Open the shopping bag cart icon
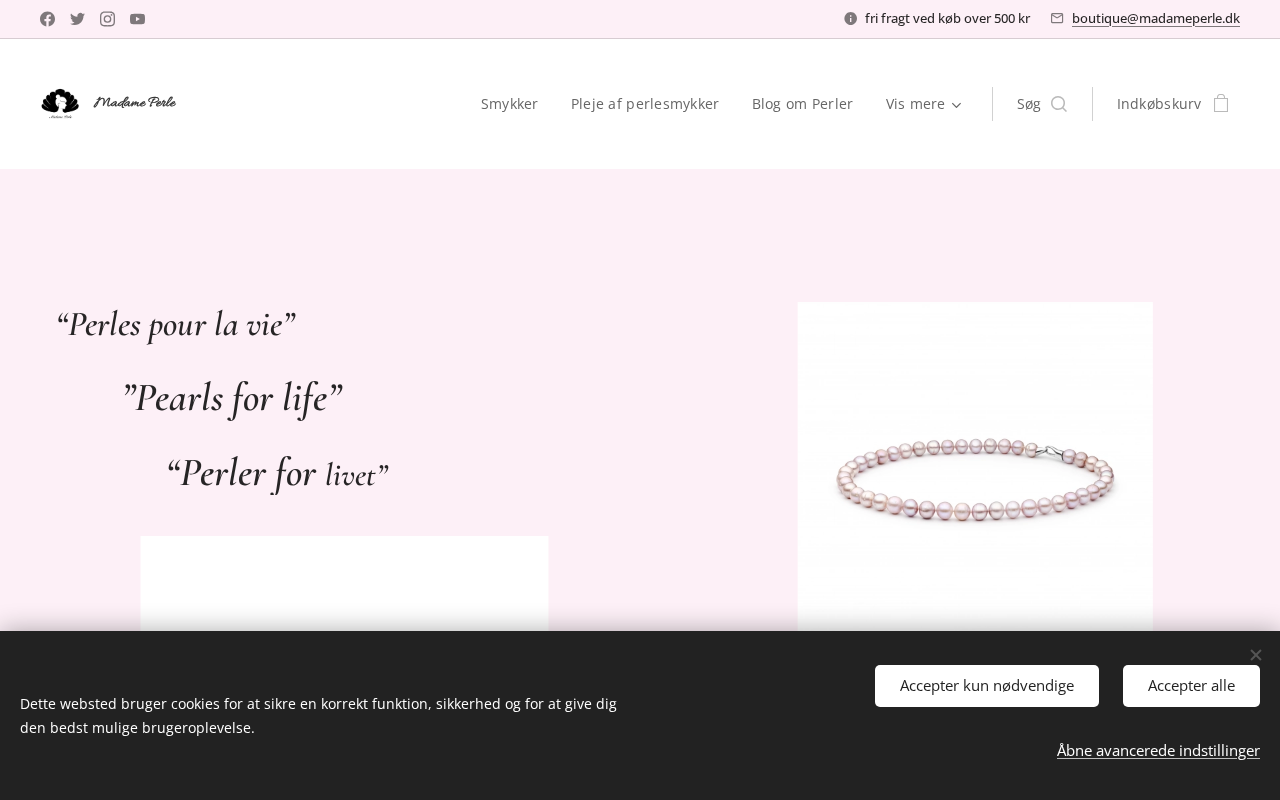 click(1221, 103)
